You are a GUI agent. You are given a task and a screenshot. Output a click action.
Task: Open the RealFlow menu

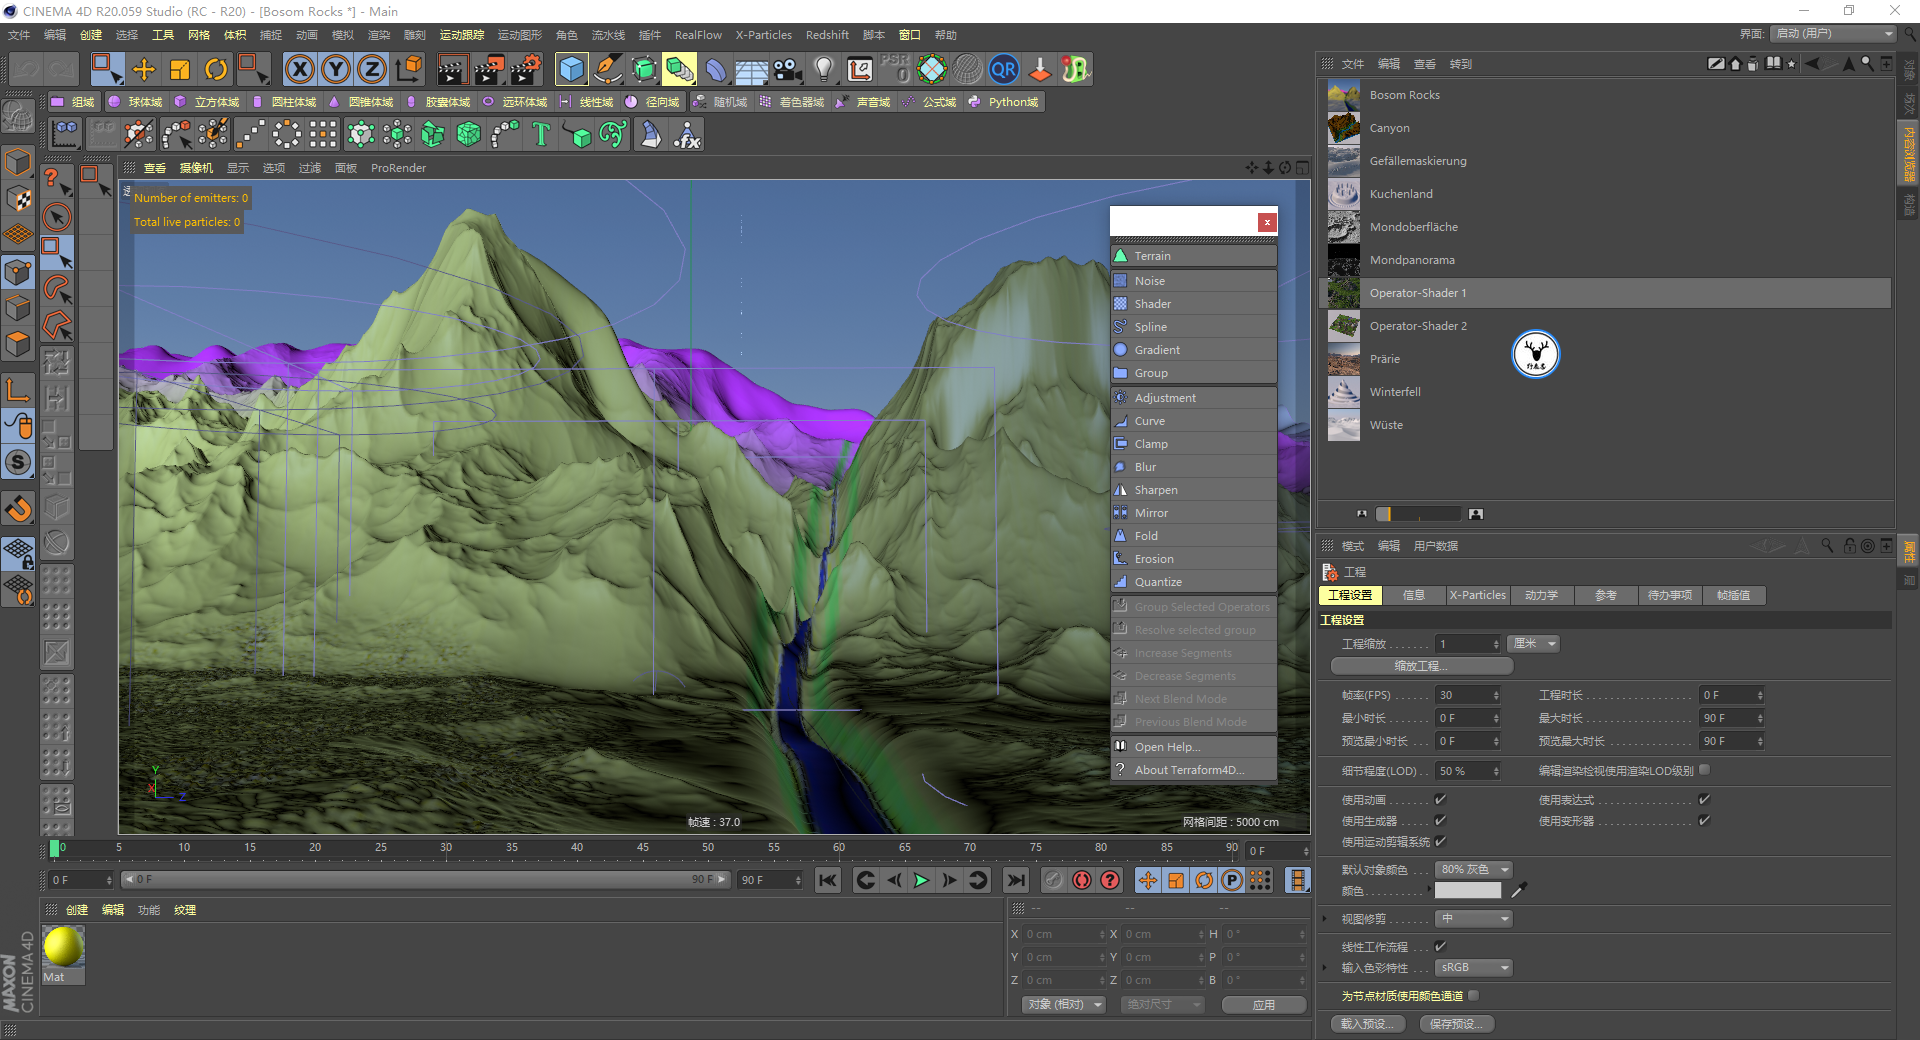(698, 35)
